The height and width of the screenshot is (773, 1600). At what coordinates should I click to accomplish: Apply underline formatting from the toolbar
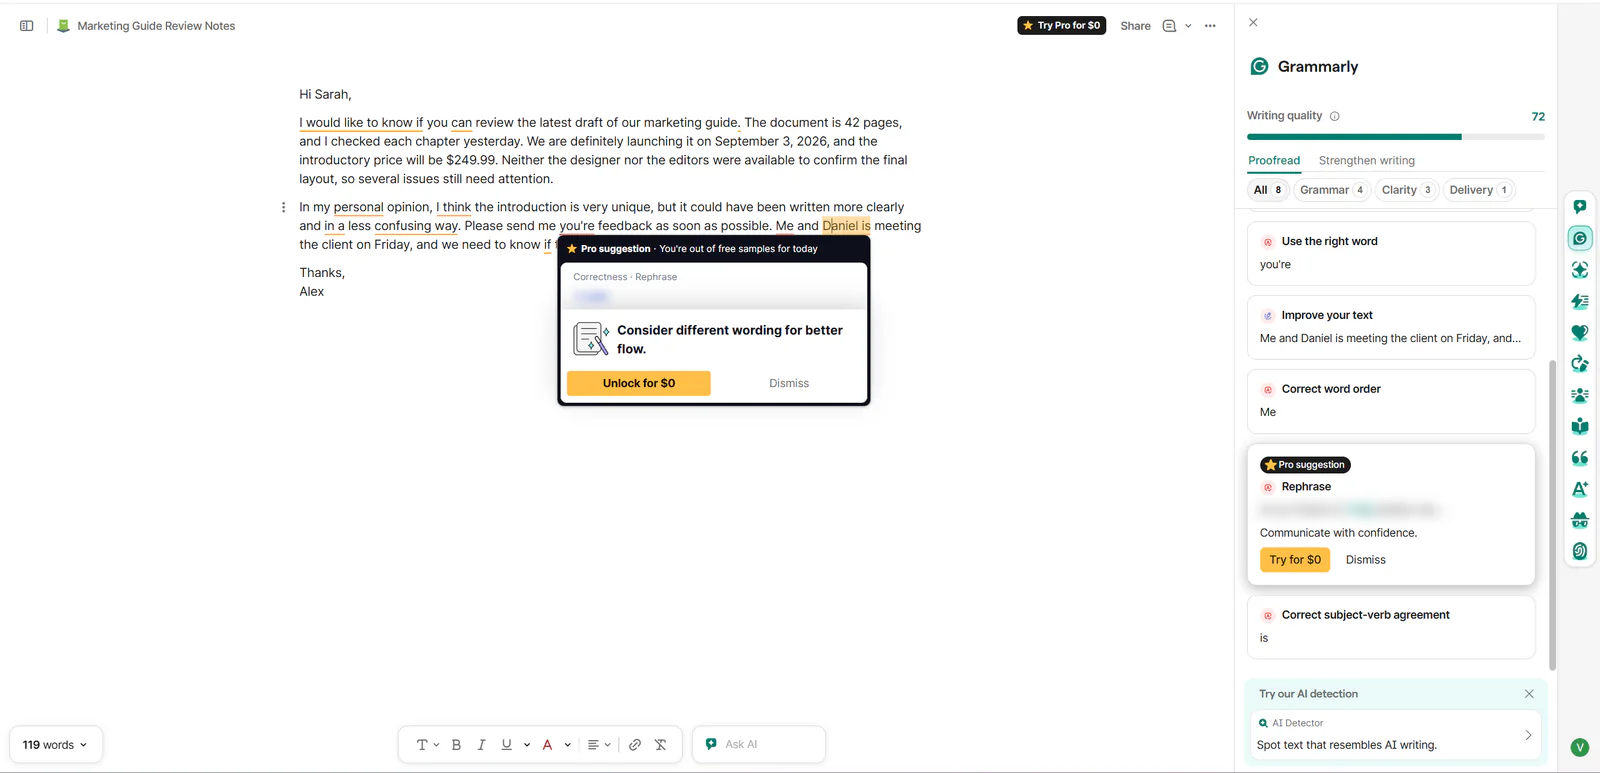[x=507, y=745]
